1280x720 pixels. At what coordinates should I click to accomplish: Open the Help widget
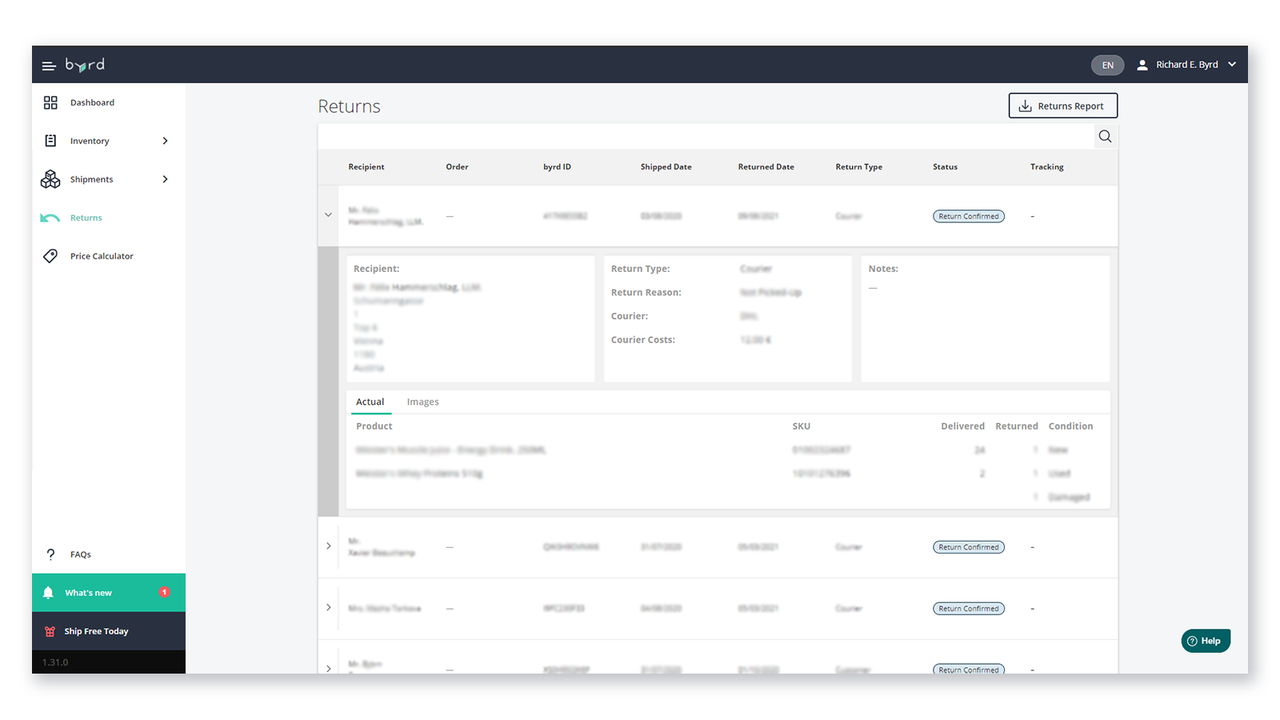point(1205,640)
